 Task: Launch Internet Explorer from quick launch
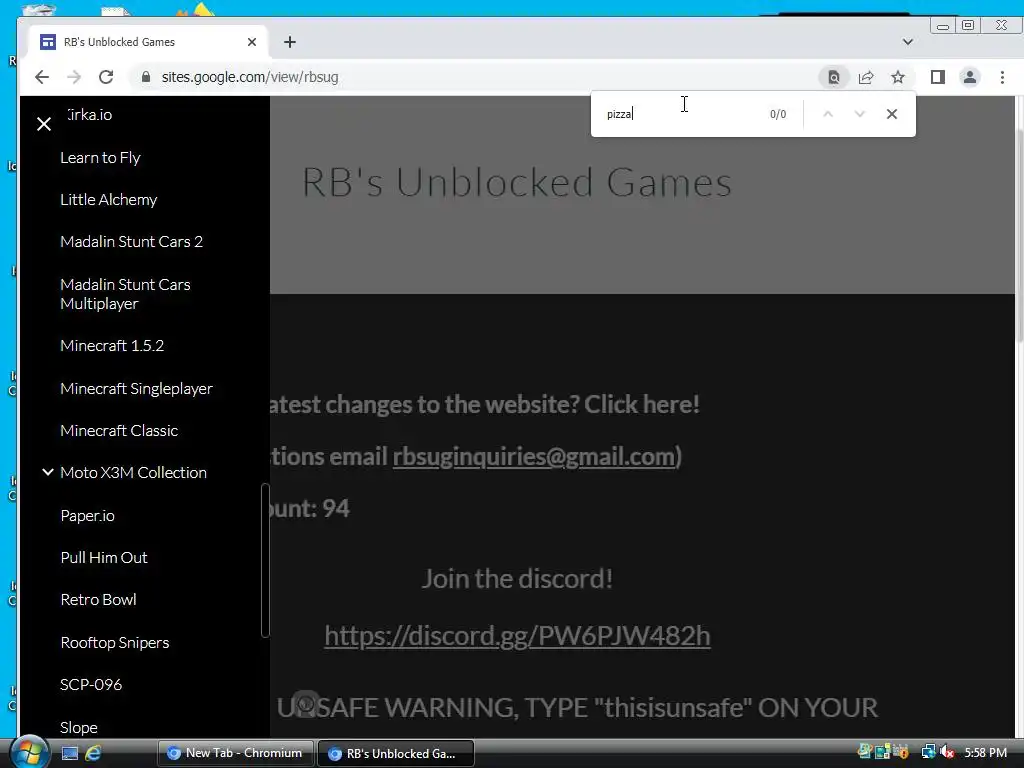coord(93,753)
